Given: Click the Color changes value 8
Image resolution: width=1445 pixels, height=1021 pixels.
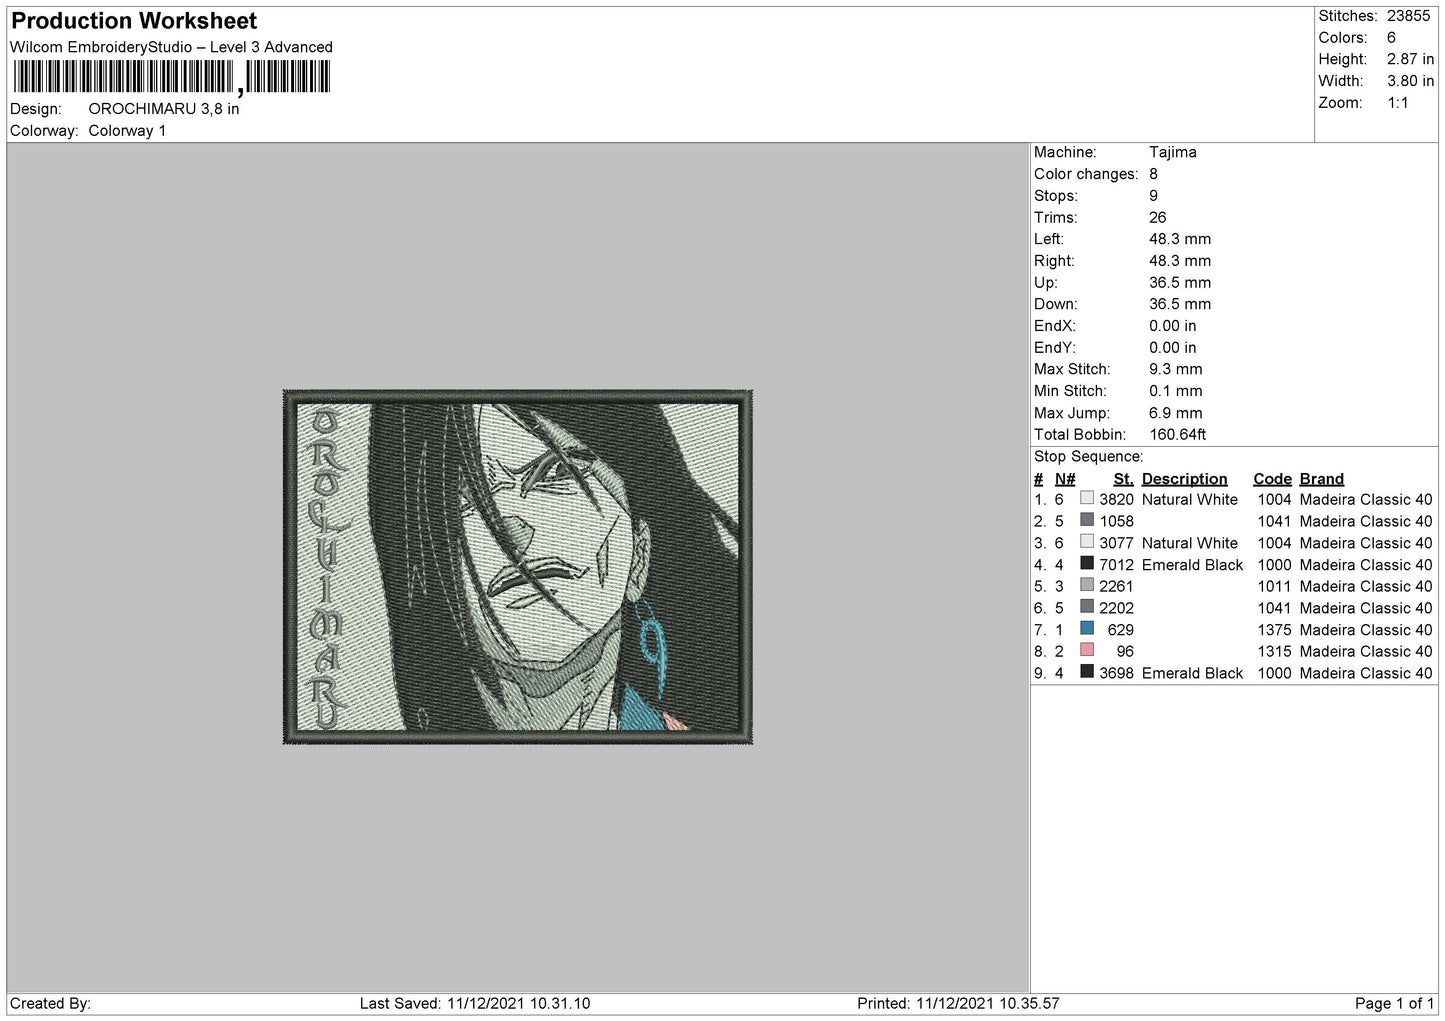Looking at the screenshot, I should click(x=1153, y=174).
